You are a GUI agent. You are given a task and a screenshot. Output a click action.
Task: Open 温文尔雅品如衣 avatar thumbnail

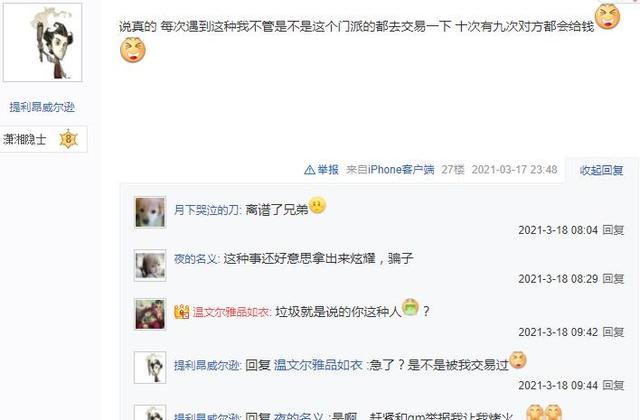click(150, 314)
